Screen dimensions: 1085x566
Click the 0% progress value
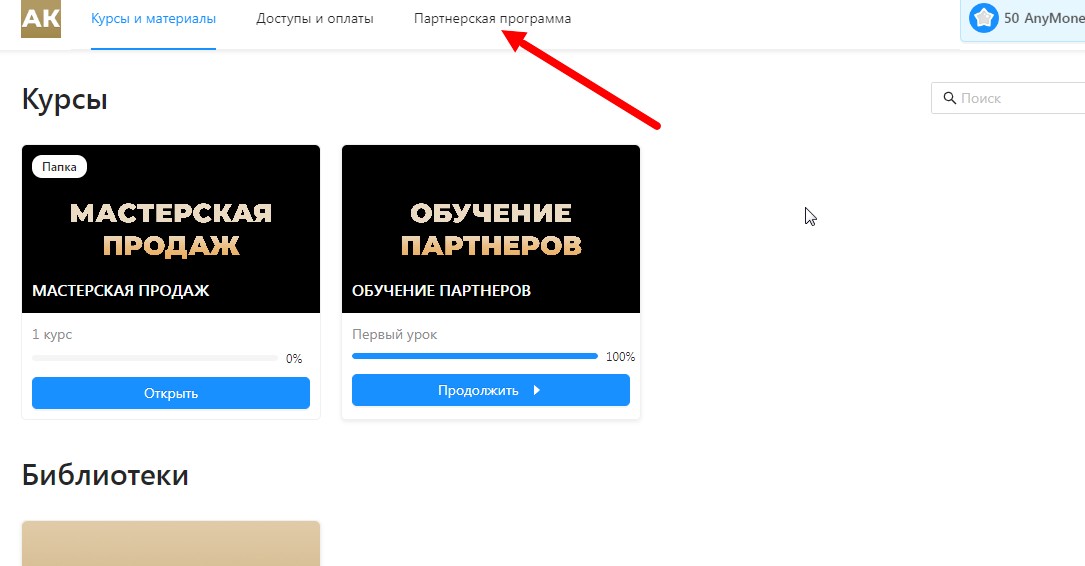click(294, 358)
